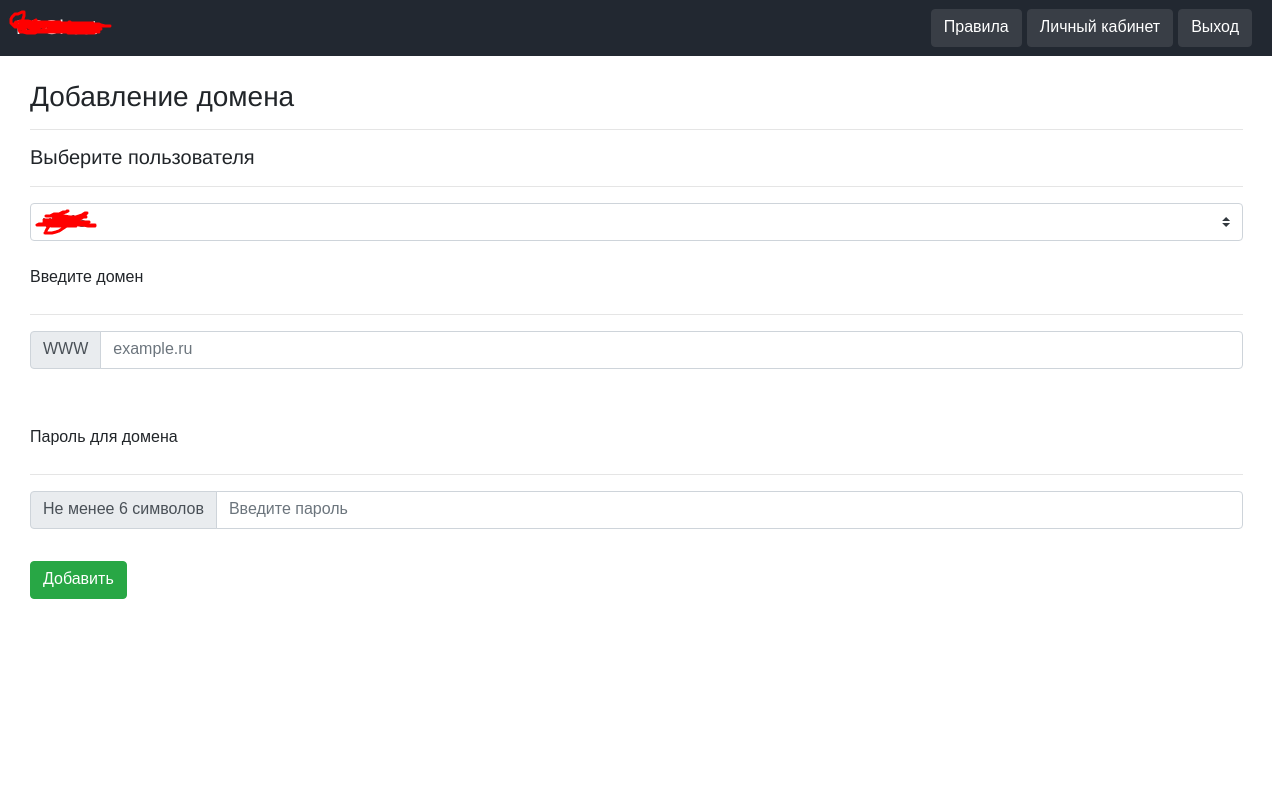This screenshot has height=799, width=1272.
Task: Click the Выберите пользователя subheading
Action: (142, 158)
